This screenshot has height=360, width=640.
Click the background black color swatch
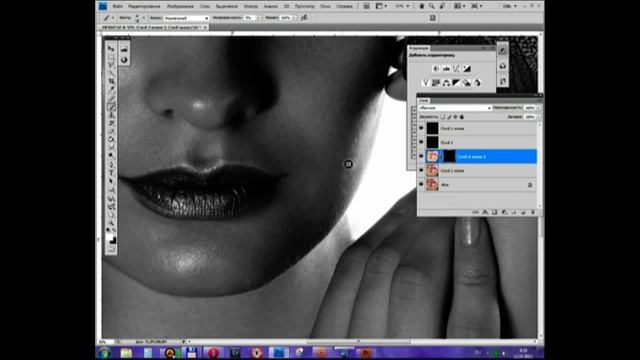[x=113, y=241]
